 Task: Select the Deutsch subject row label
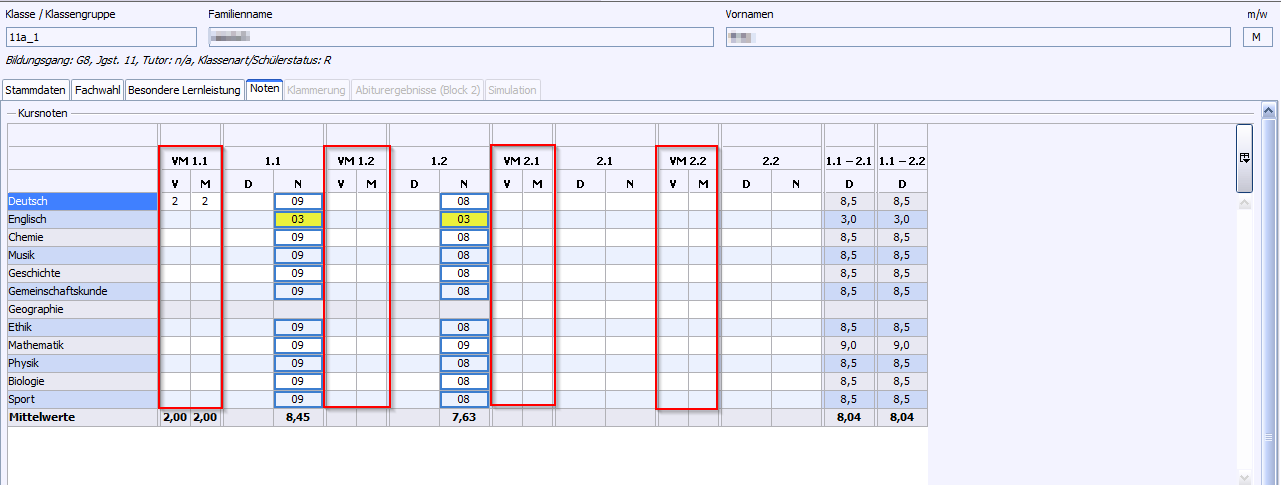coord(83,201)
